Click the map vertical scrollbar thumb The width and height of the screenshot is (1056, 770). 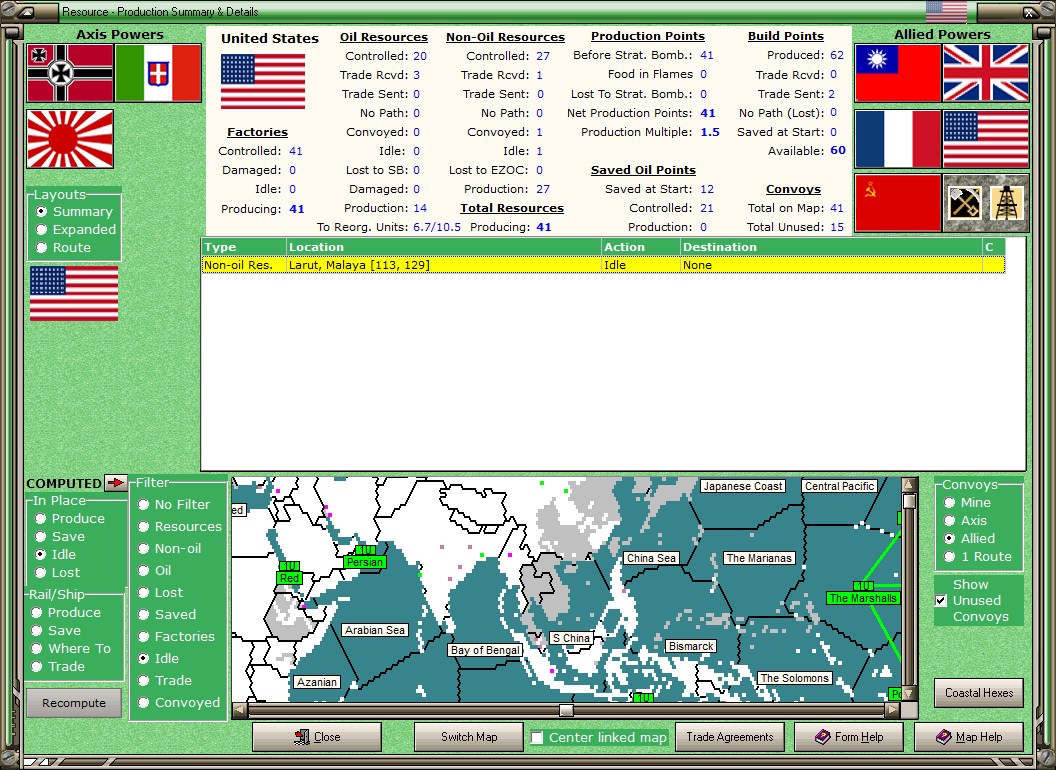point(909,502)
